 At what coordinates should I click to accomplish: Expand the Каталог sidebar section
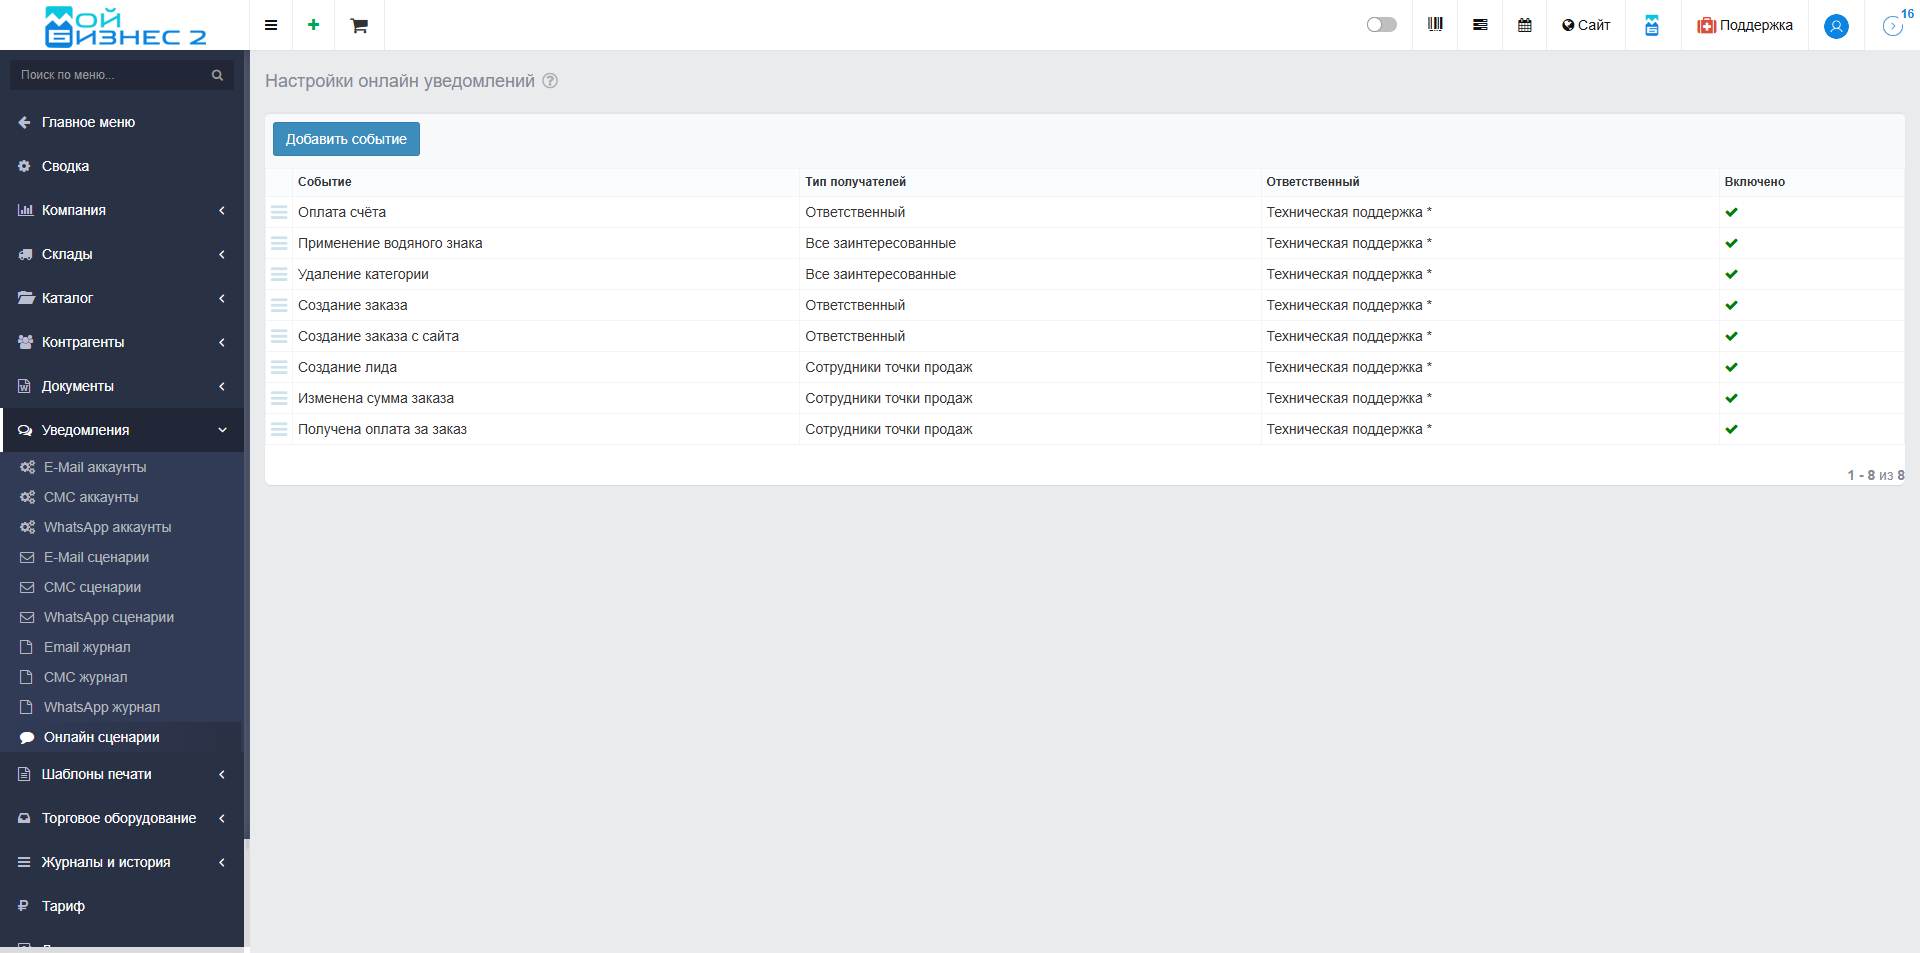(122, 298)
